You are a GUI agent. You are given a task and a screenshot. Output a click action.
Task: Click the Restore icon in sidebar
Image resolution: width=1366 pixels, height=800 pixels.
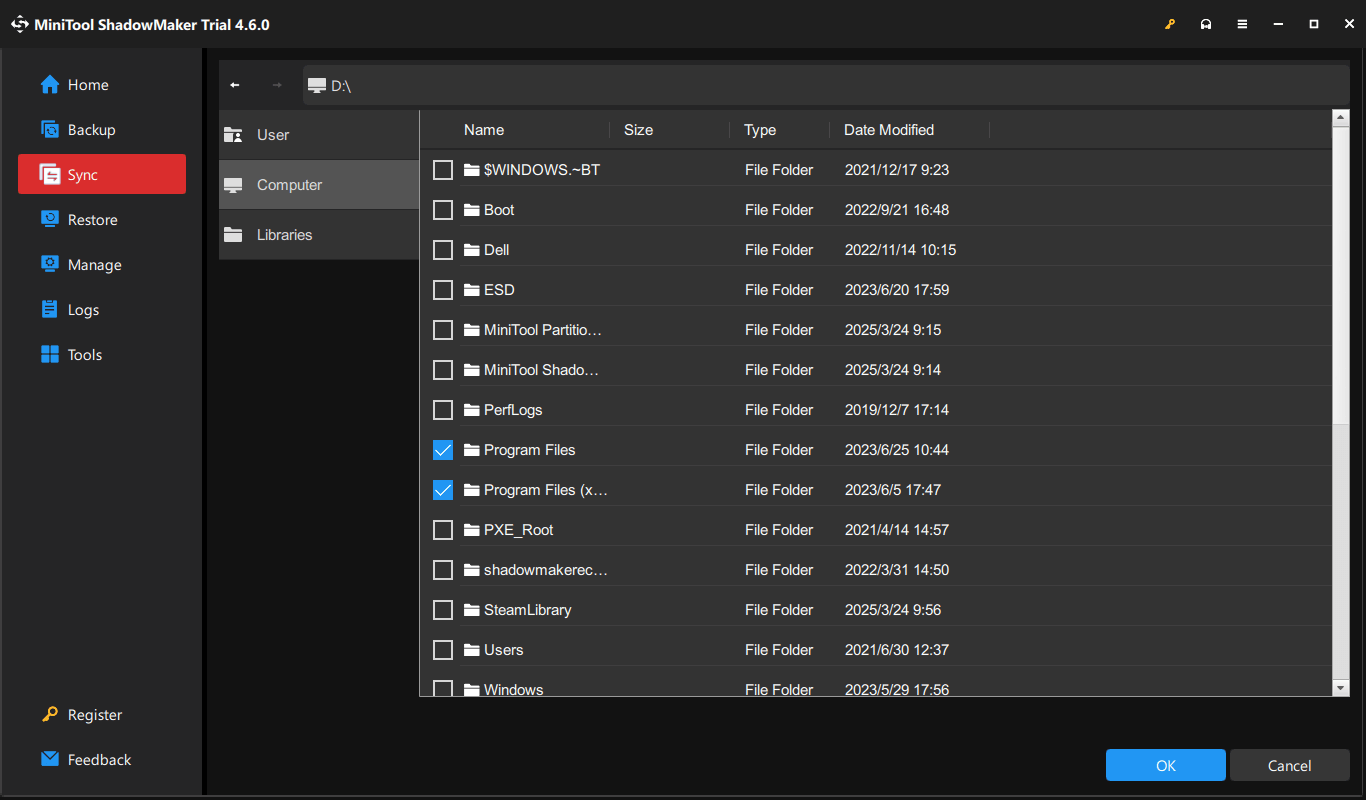click(x=50, y=220)
